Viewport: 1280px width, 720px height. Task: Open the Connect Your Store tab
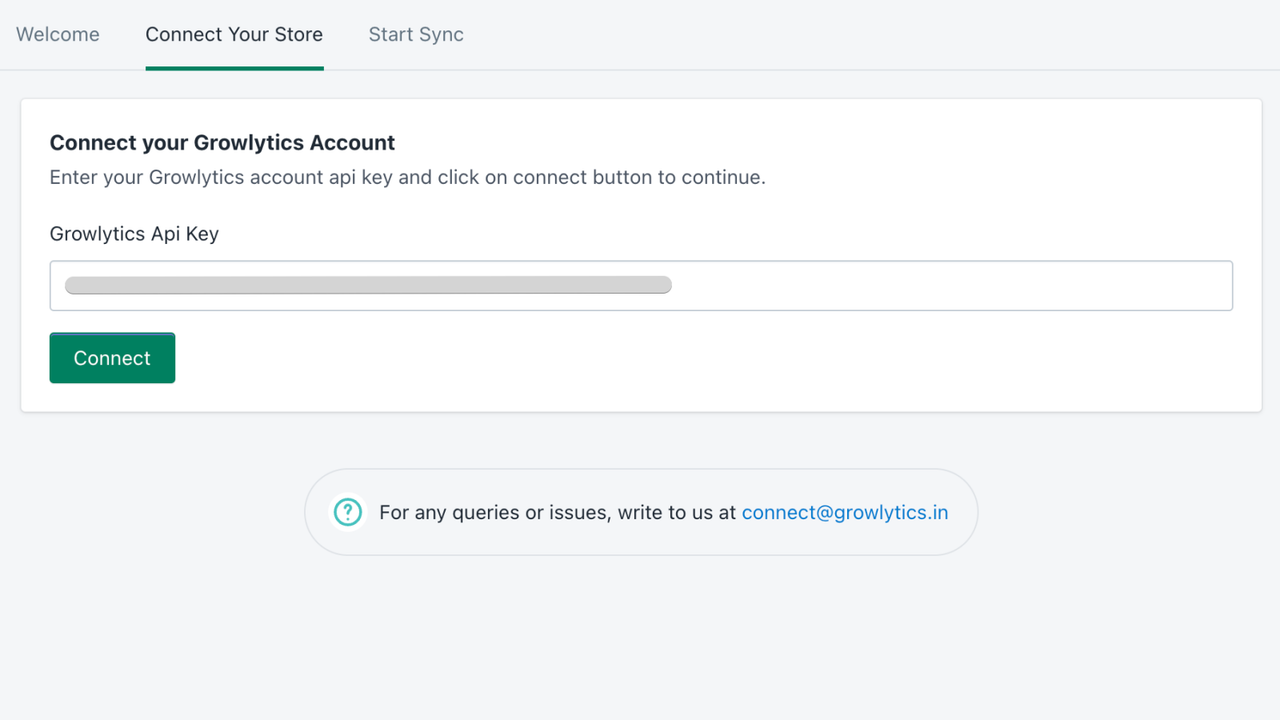pos(234,34)
